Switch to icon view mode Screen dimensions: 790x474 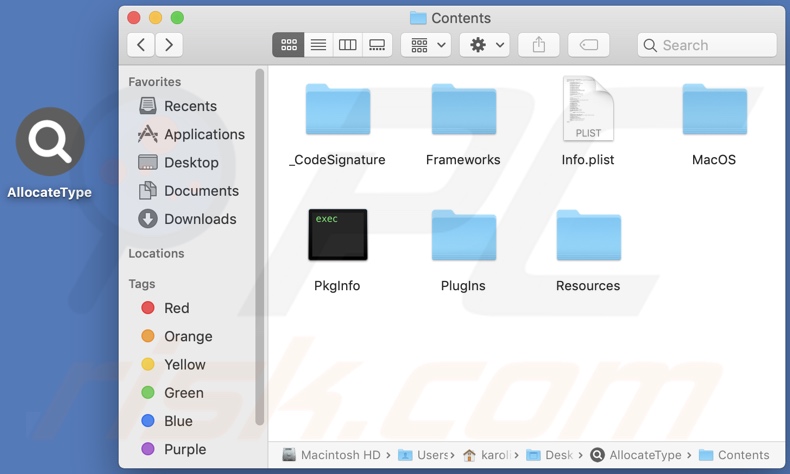coord(288,45)
